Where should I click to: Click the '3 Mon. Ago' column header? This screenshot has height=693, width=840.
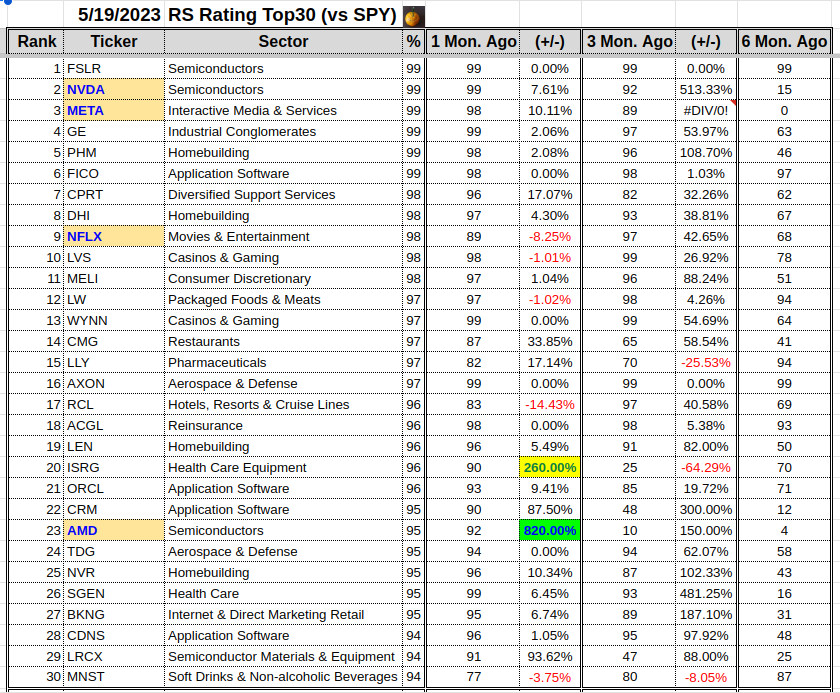(x=629, y=42)
